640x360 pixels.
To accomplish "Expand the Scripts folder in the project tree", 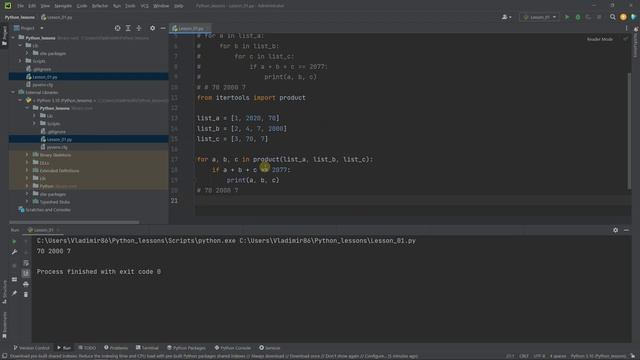I will click(20, 61).
